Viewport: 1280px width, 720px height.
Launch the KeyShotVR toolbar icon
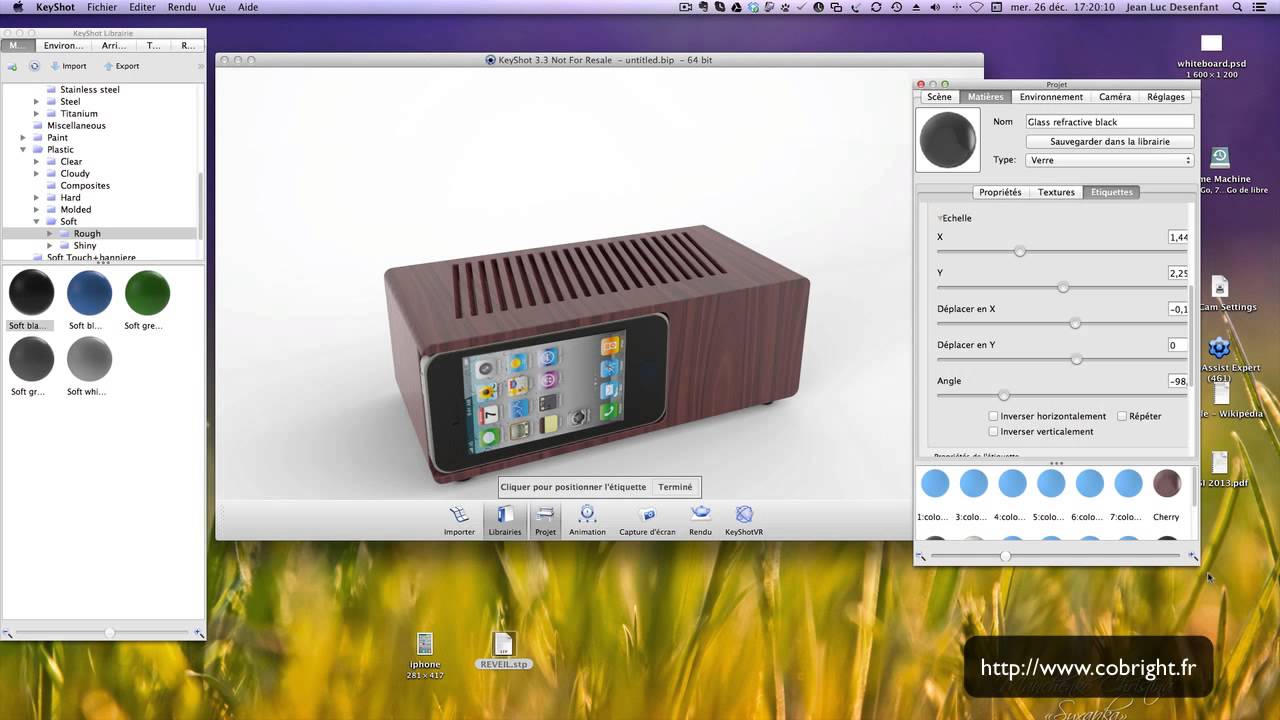click(744, 520)
